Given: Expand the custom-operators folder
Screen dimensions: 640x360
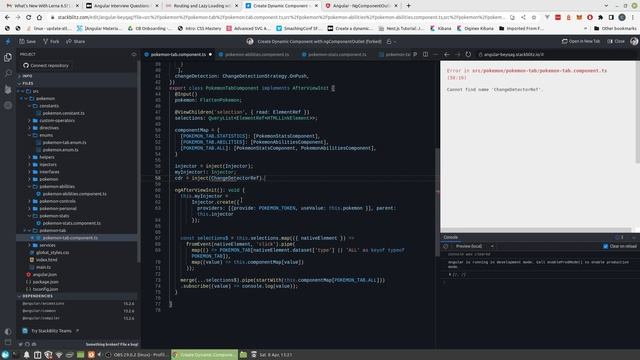Looking at the screenshot, I should pos(51,120).
